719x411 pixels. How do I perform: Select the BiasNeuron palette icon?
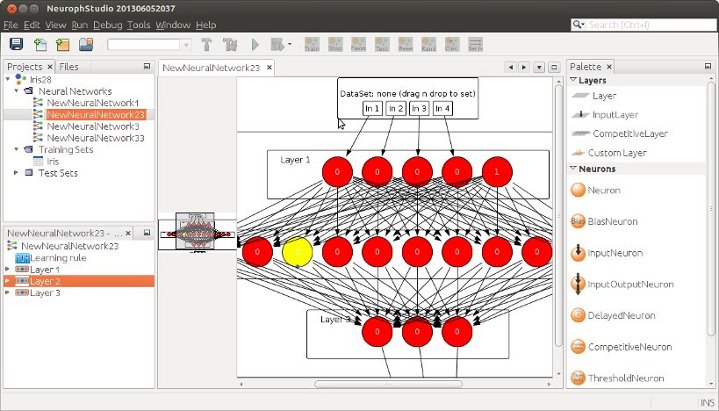coord(578,221)
